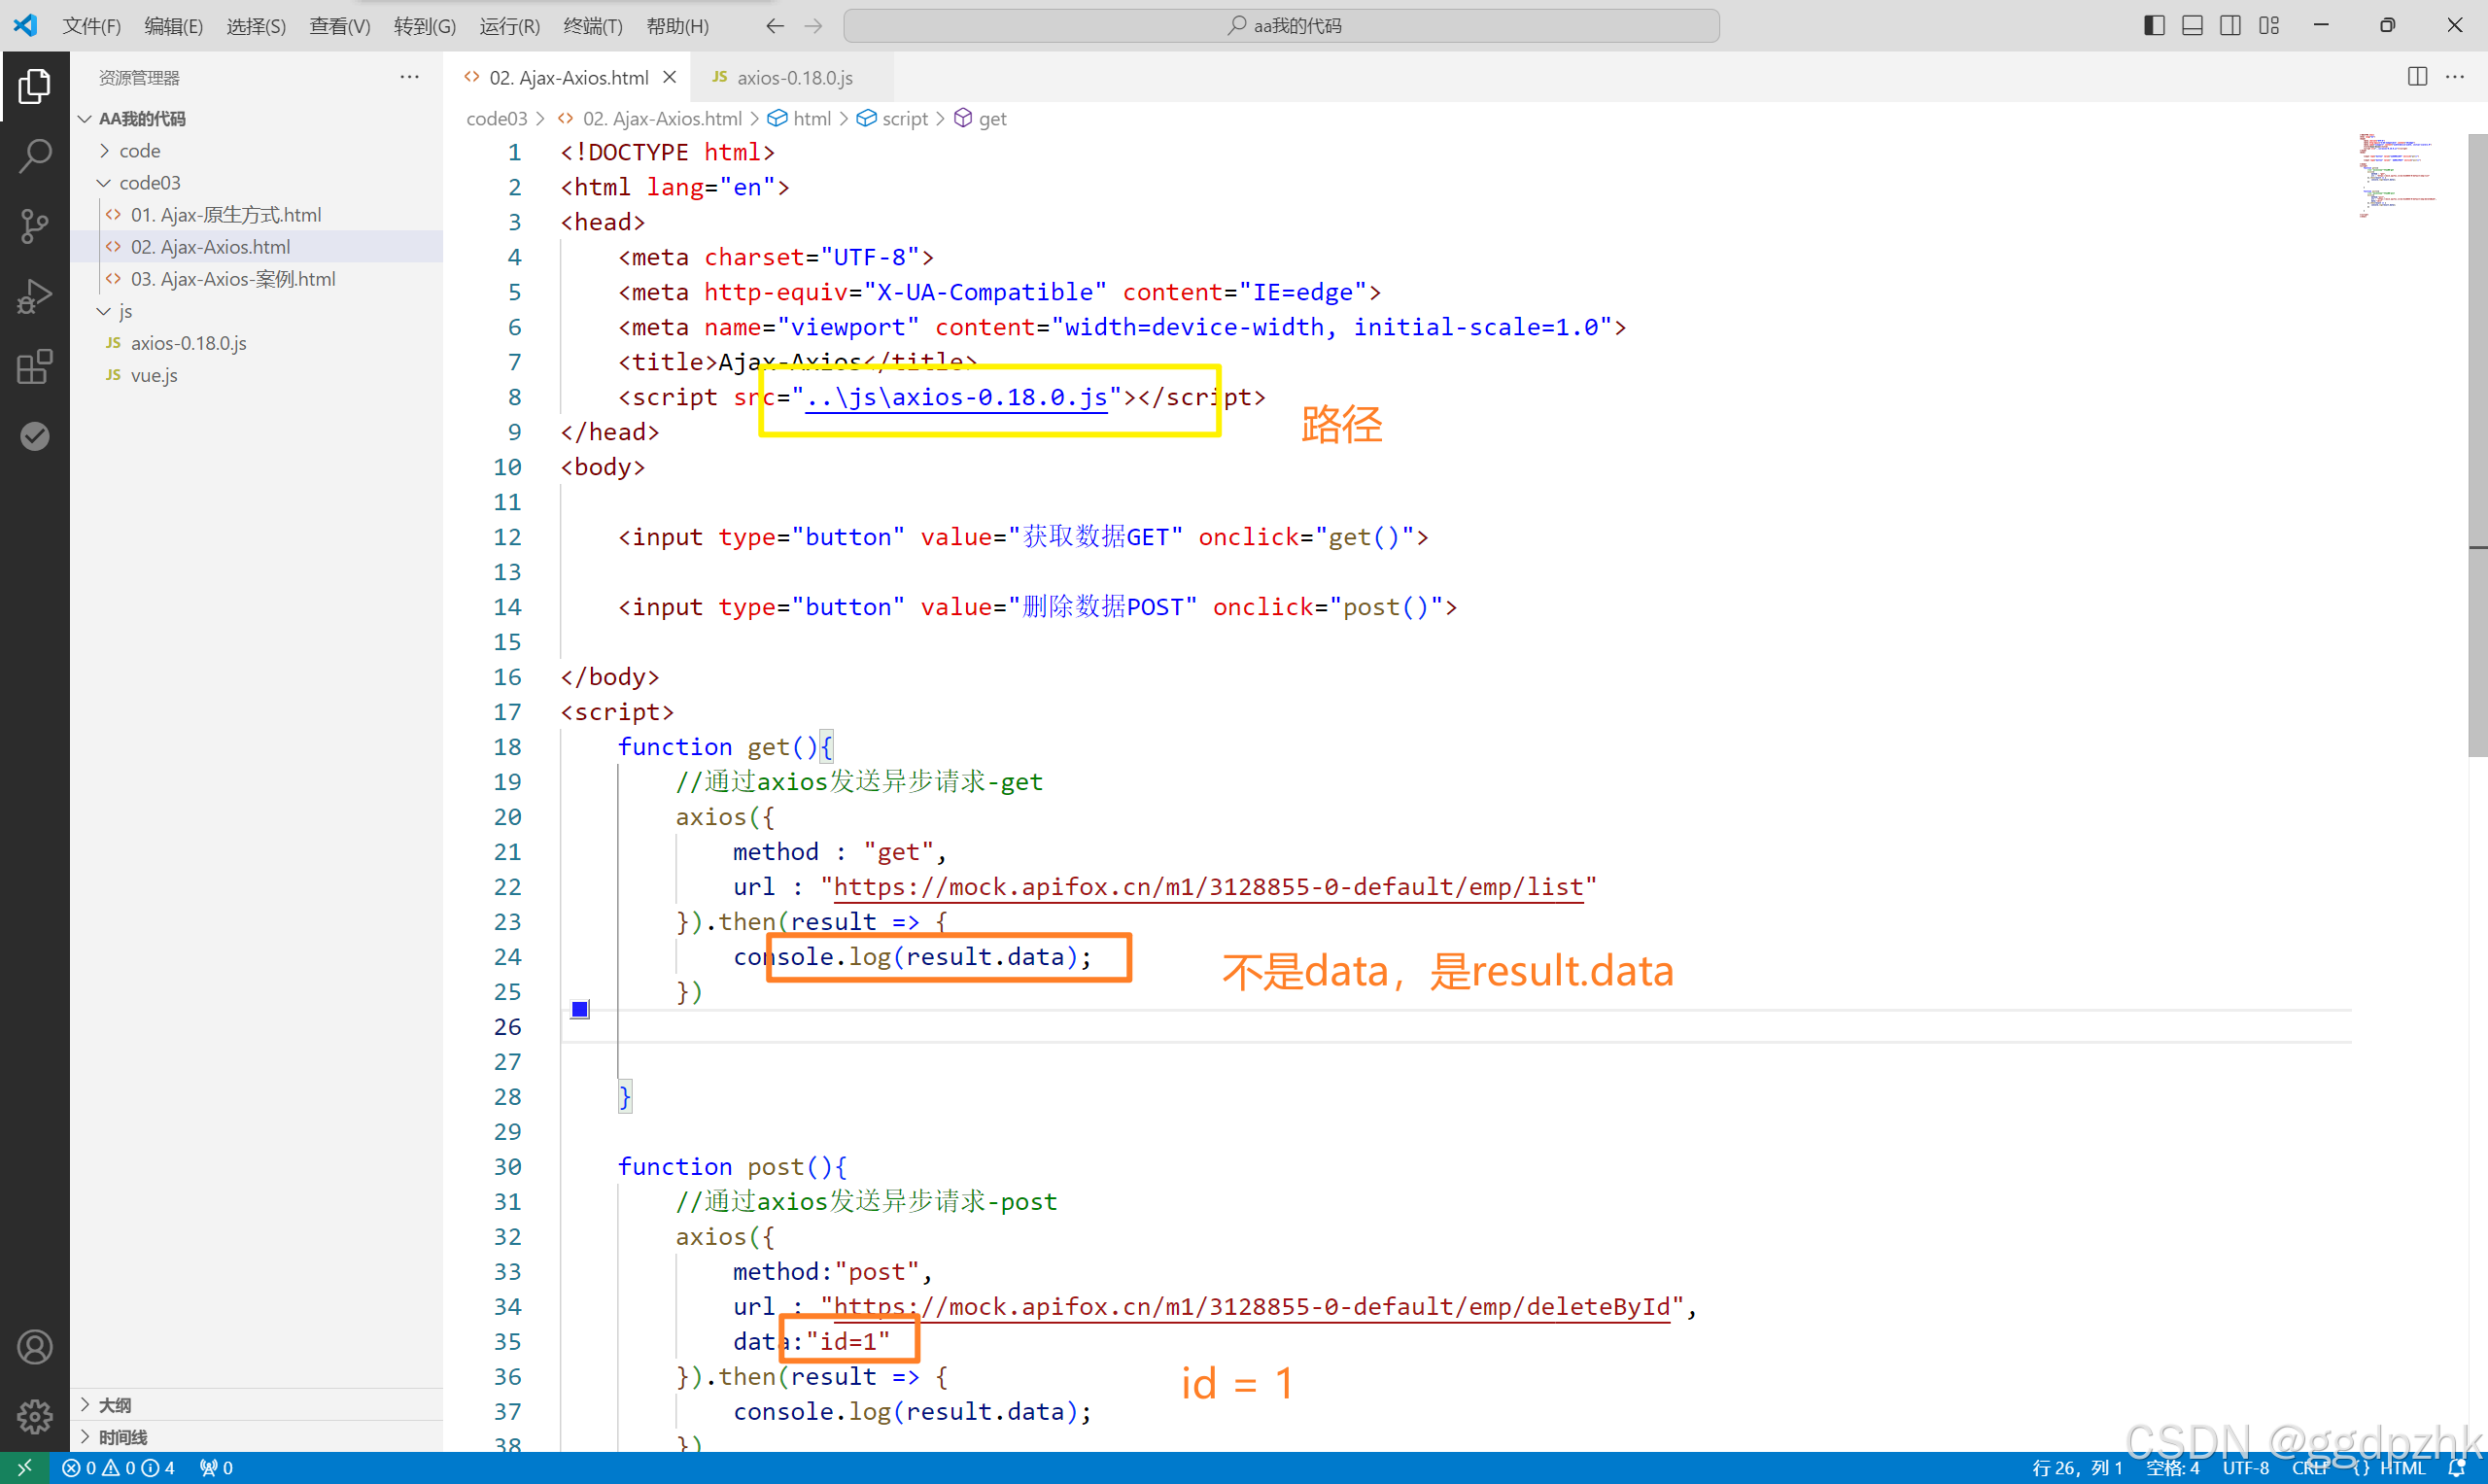Open the Run and Debug panel
The height and width of the screenshot is (1484, 2488).
[35, 296]
